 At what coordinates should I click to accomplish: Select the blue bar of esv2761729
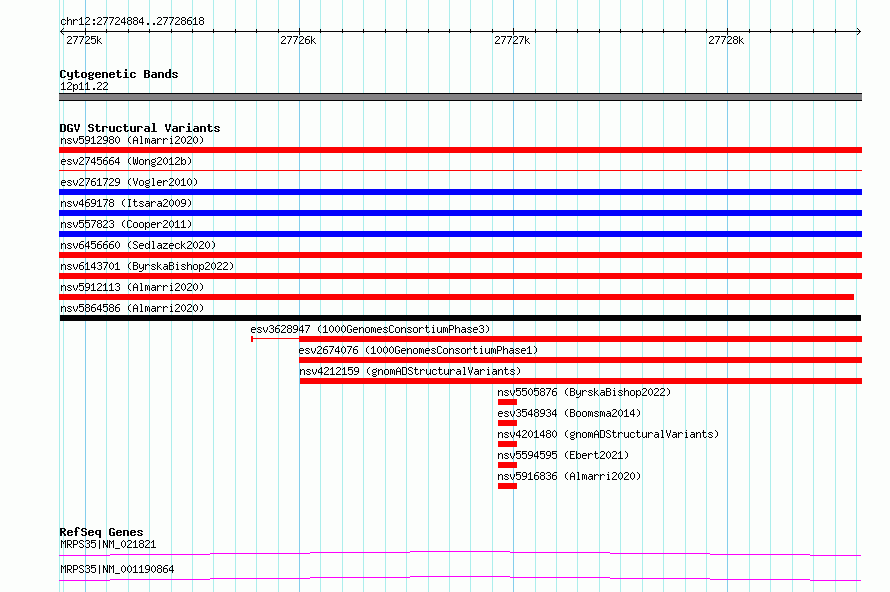tap(460, 192)
